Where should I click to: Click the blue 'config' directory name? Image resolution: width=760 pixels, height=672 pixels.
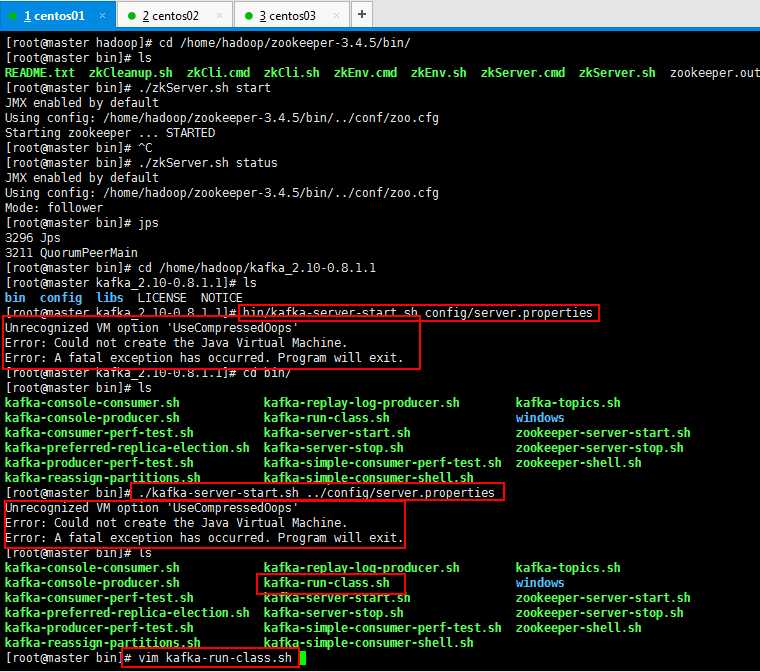click(61, 298)
